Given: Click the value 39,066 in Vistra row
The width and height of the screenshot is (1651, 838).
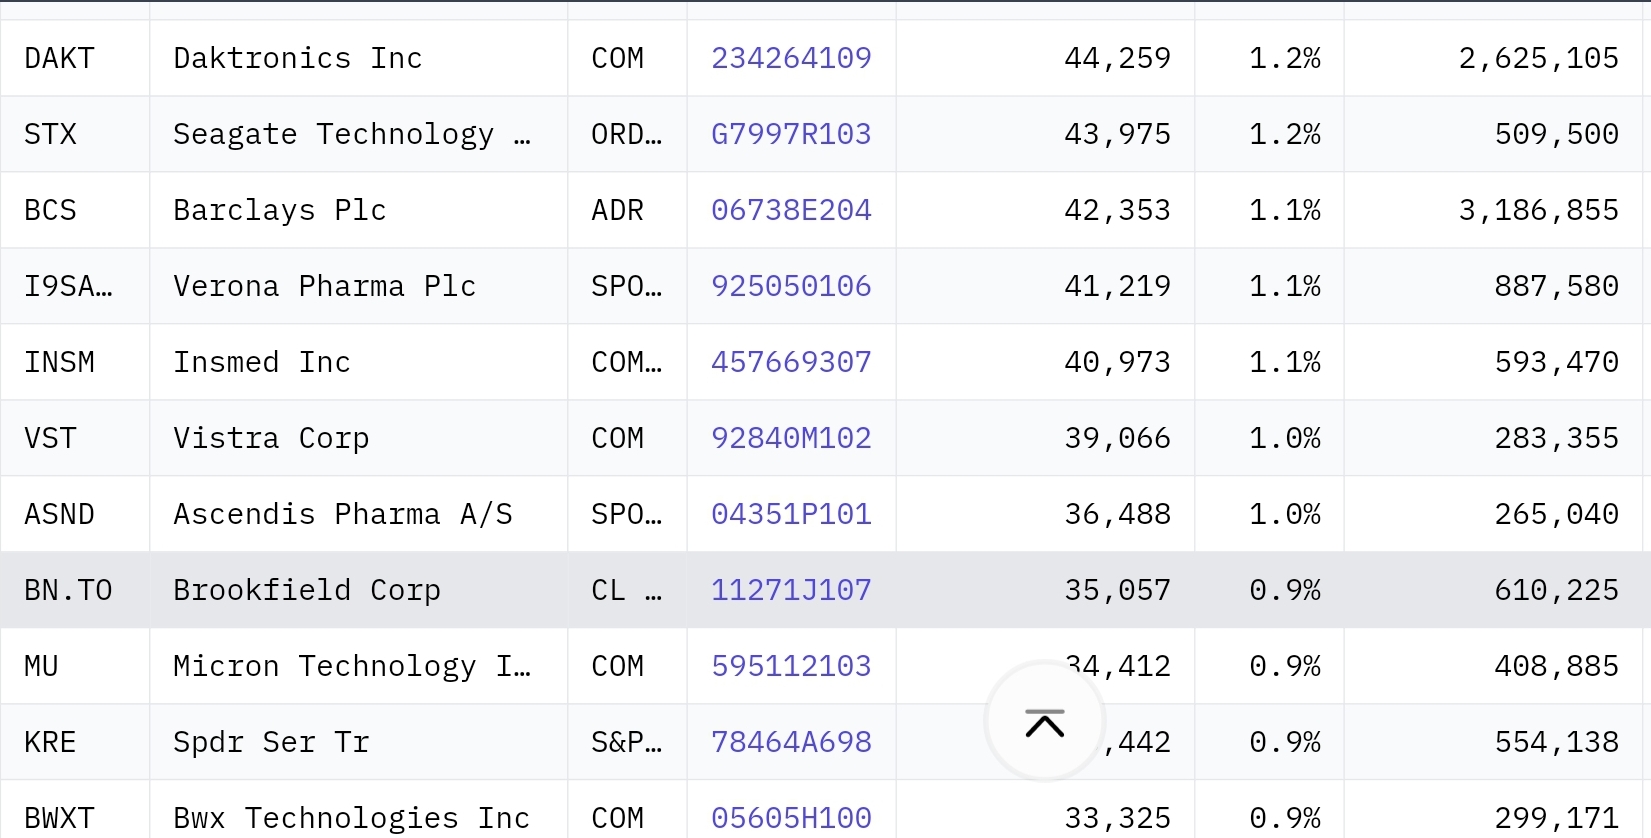Looking at the screenshot, I should (x=1117, y=438).
